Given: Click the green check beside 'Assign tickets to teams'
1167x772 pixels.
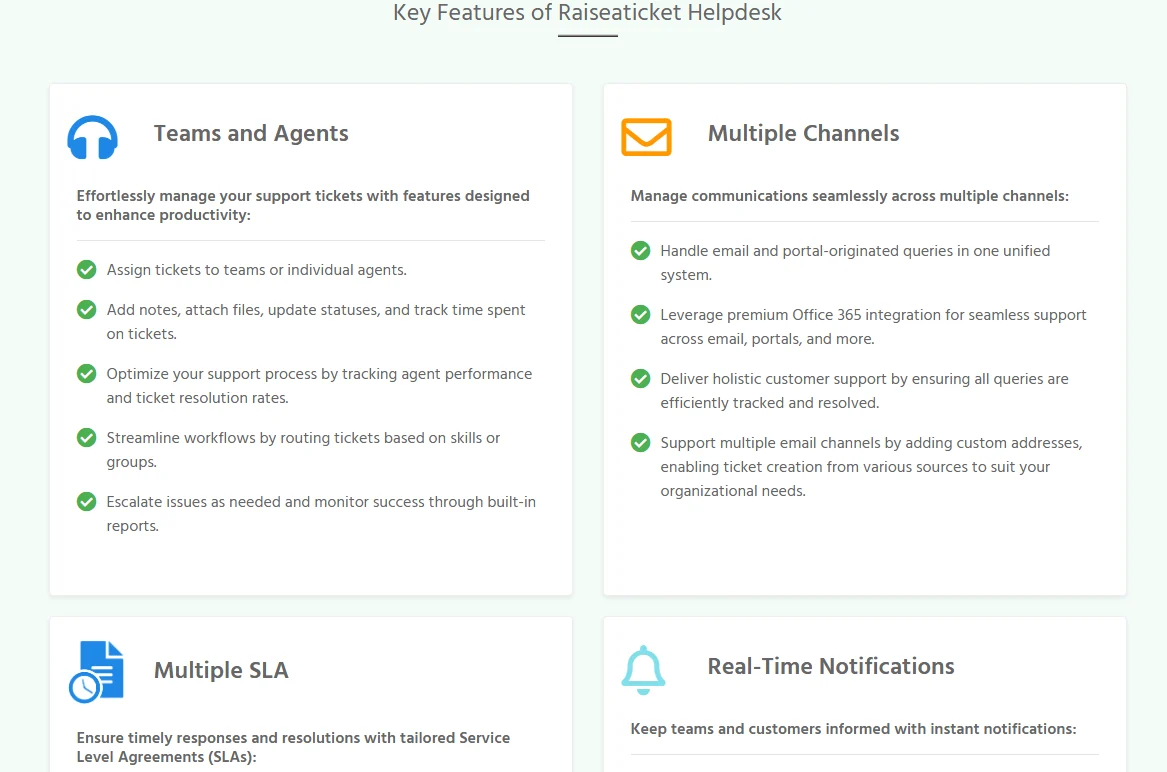Looking at the screenshot, I should click(86, 269).
